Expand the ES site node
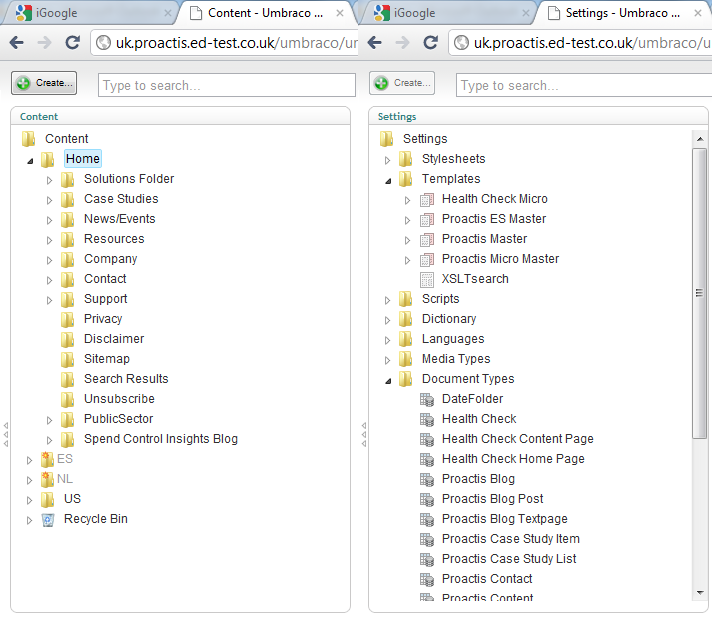Viewport: 712px width, 617px height. click(29, 460)
